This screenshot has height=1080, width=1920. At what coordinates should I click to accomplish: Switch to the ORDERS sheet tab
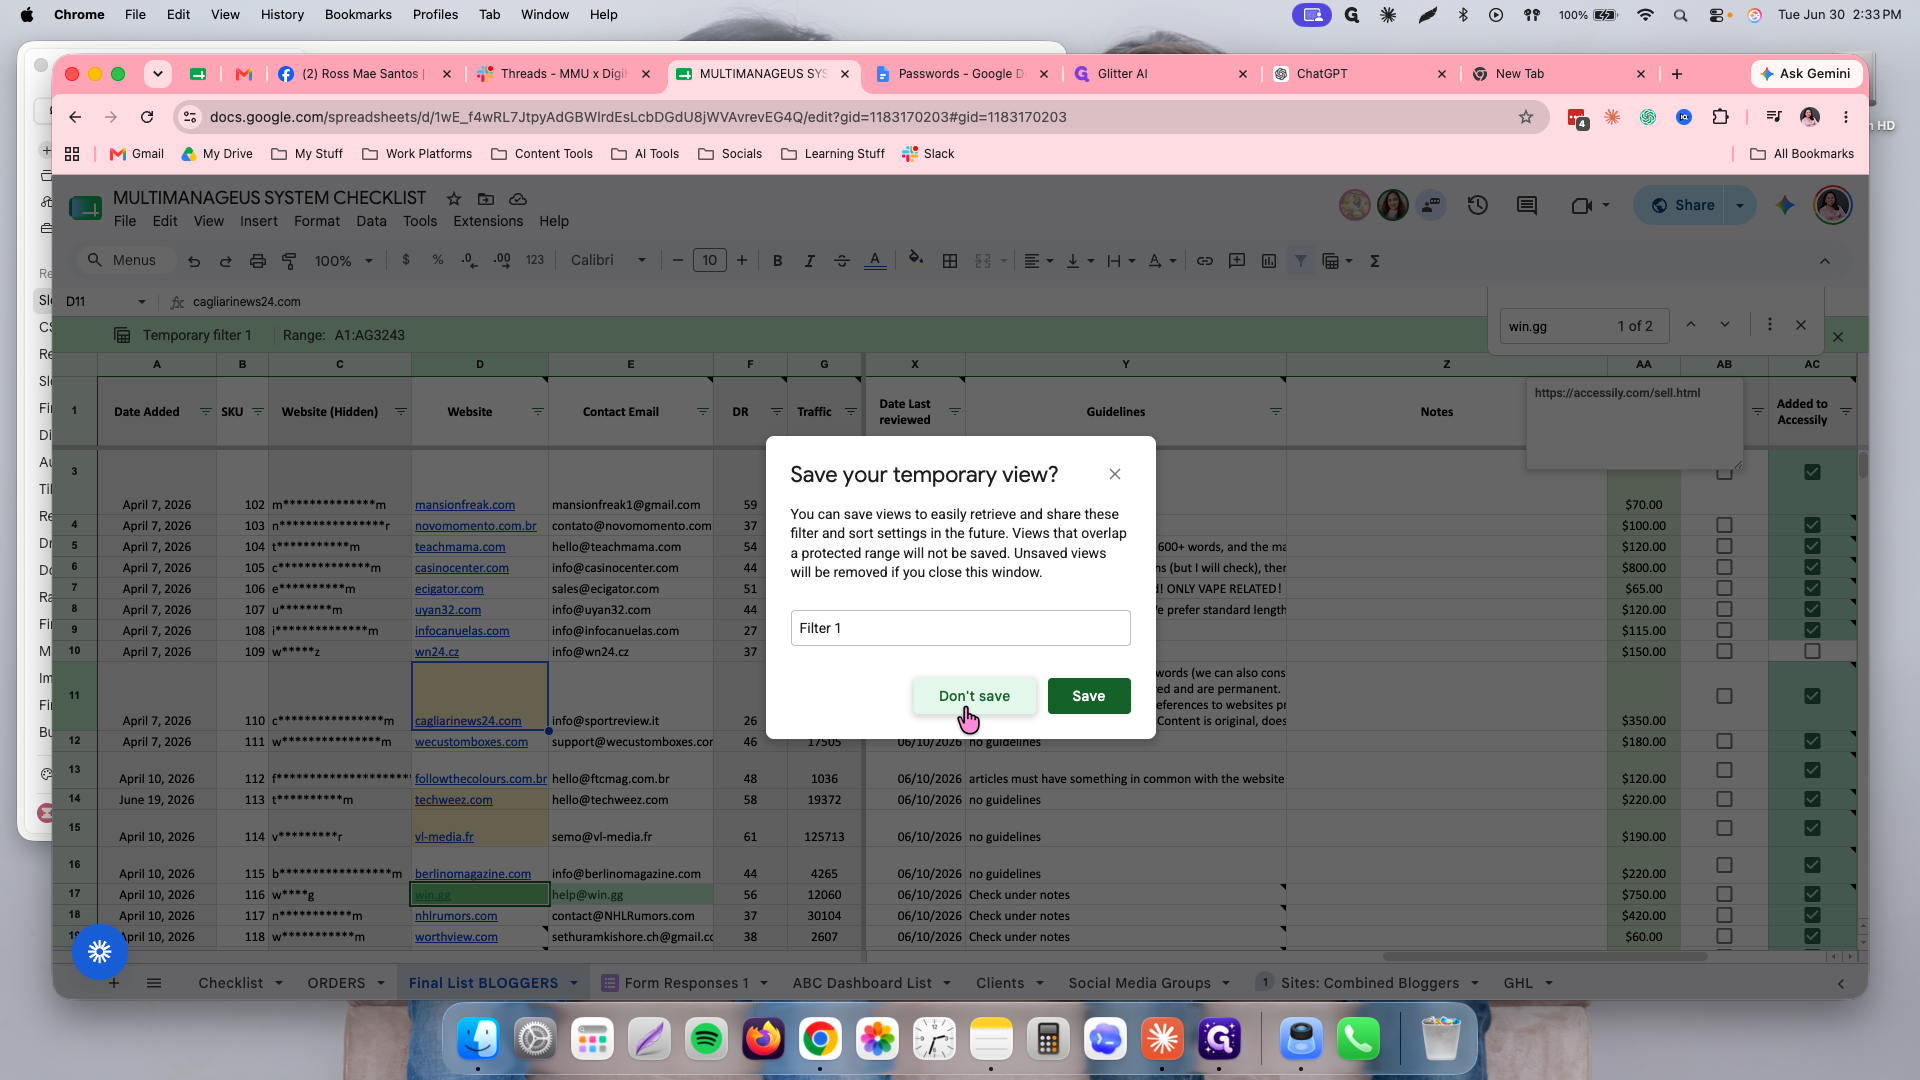[336, 983]
